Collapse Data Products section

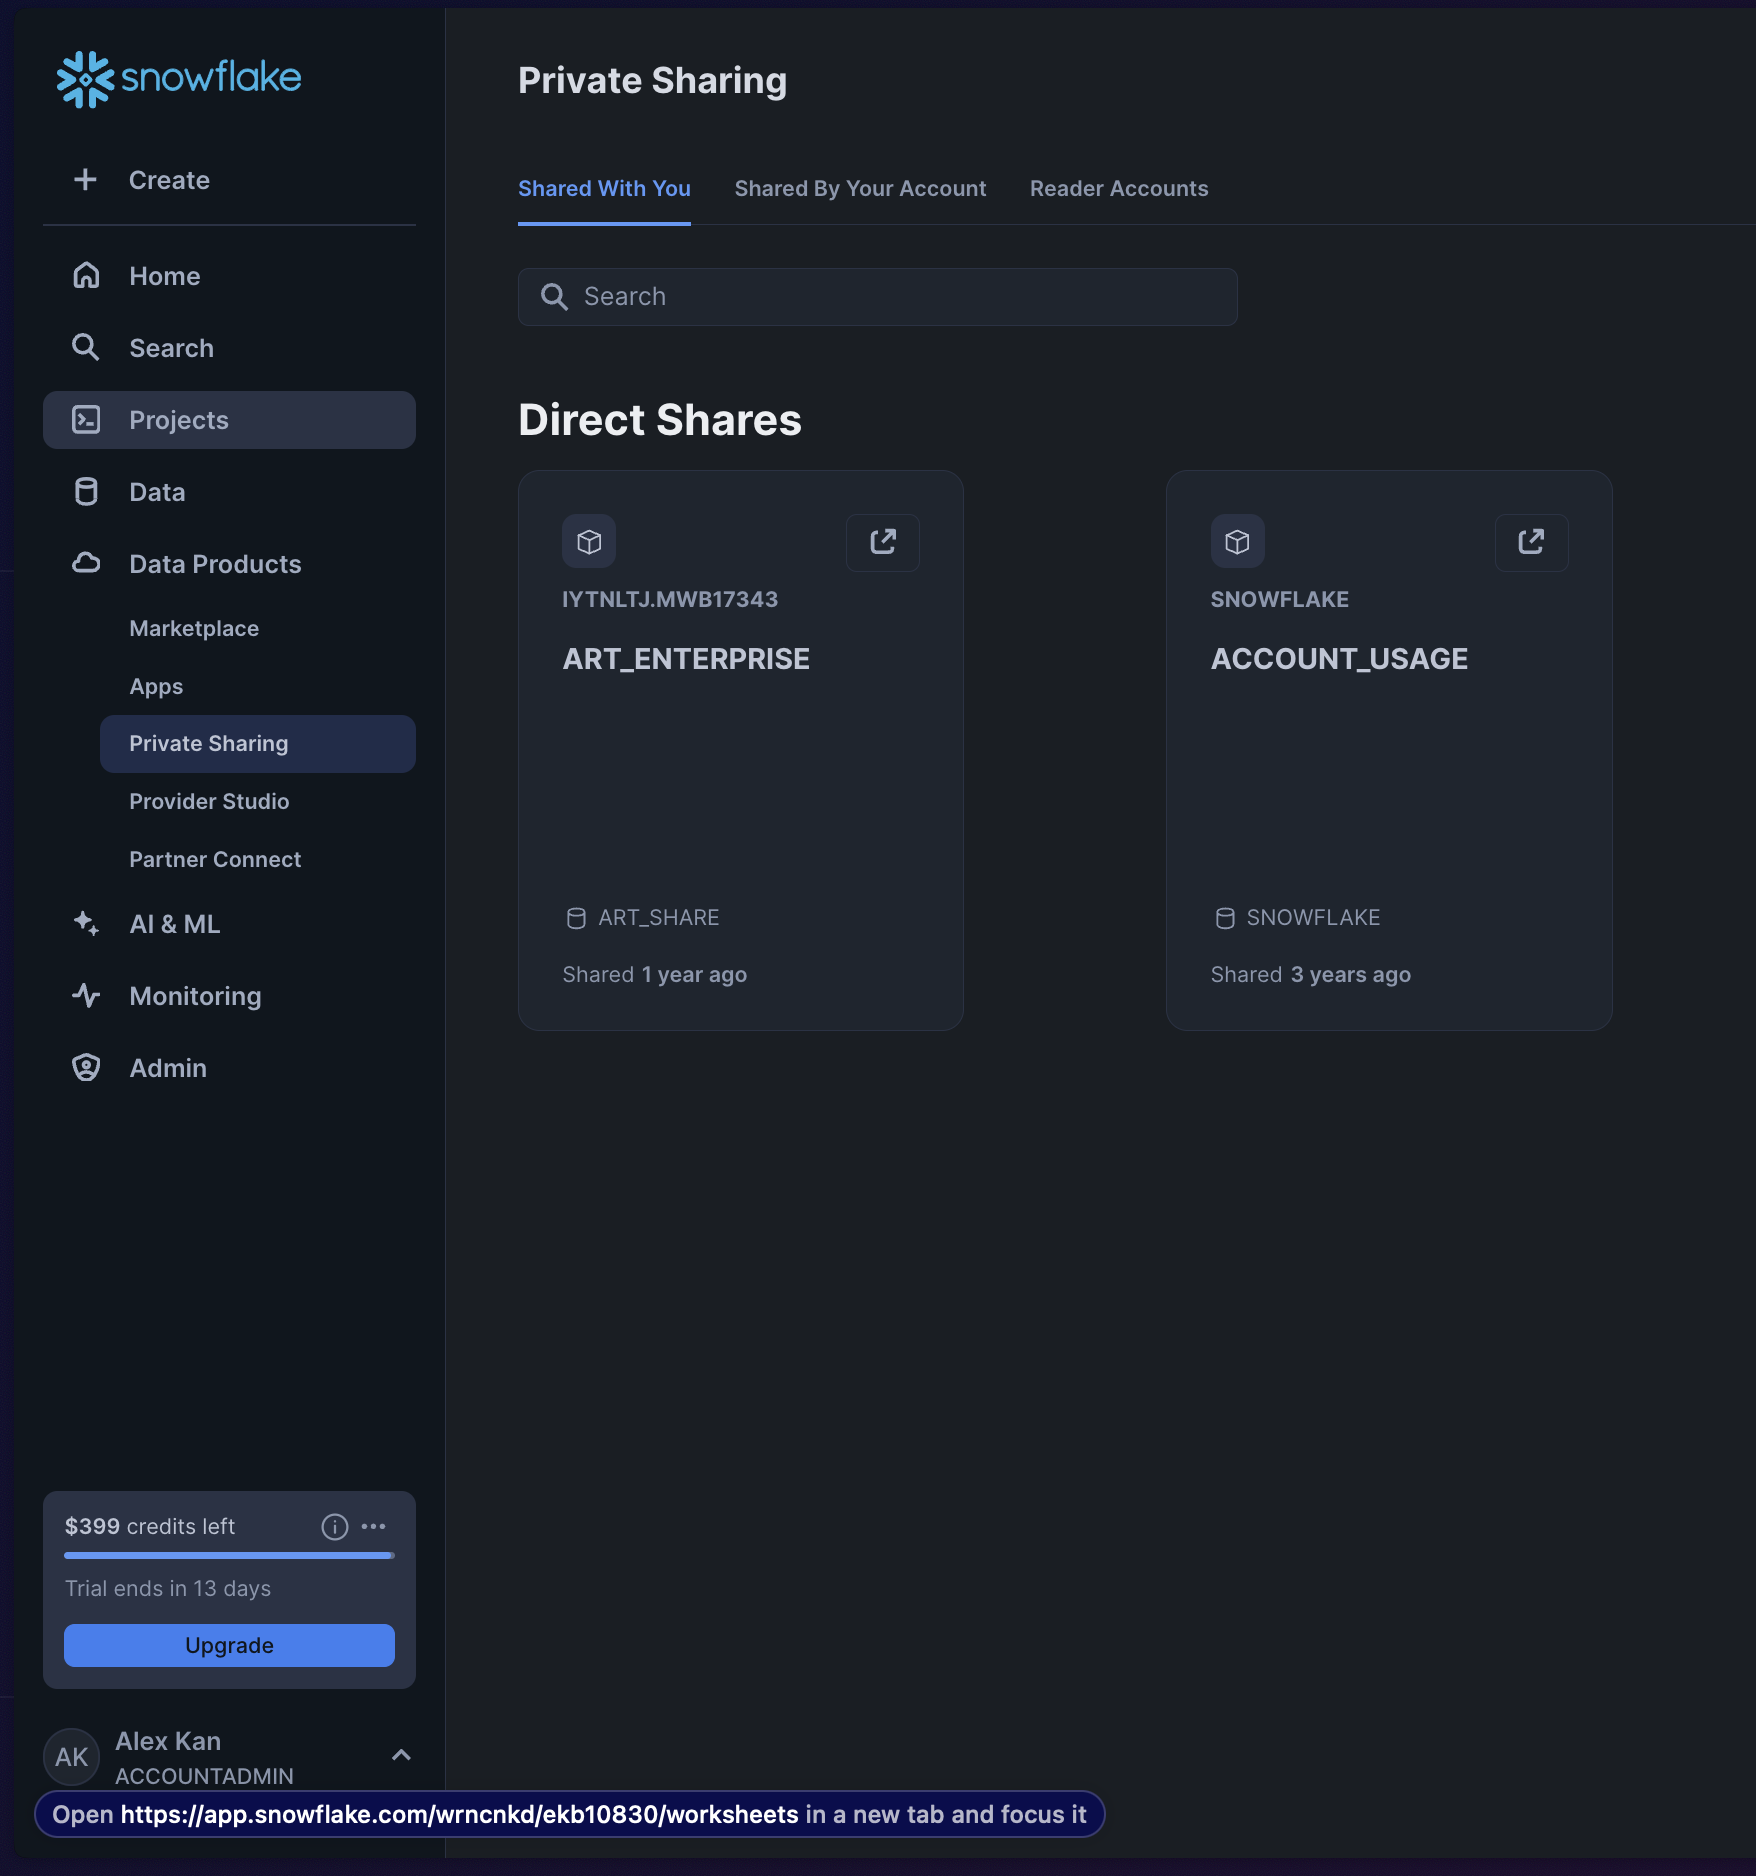coord(229,564)
